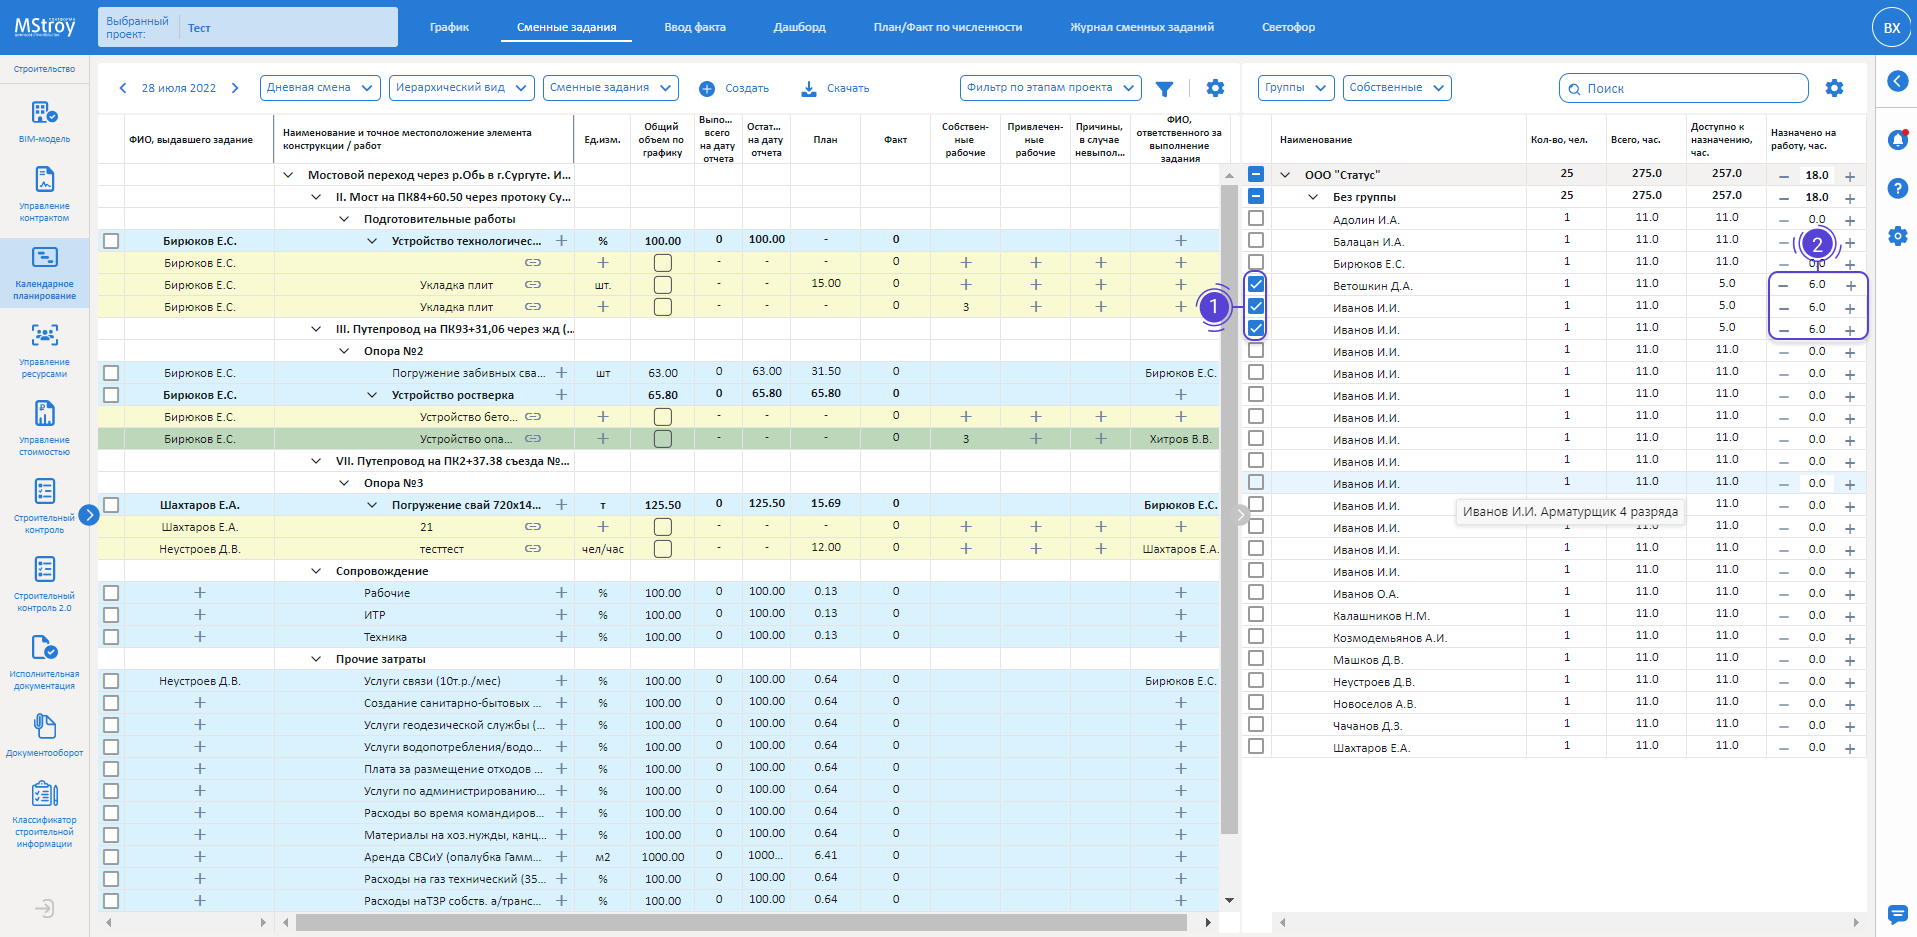Collapse right panel with round arrow button
The image size is (1917, 937).
coord(1897,81)
